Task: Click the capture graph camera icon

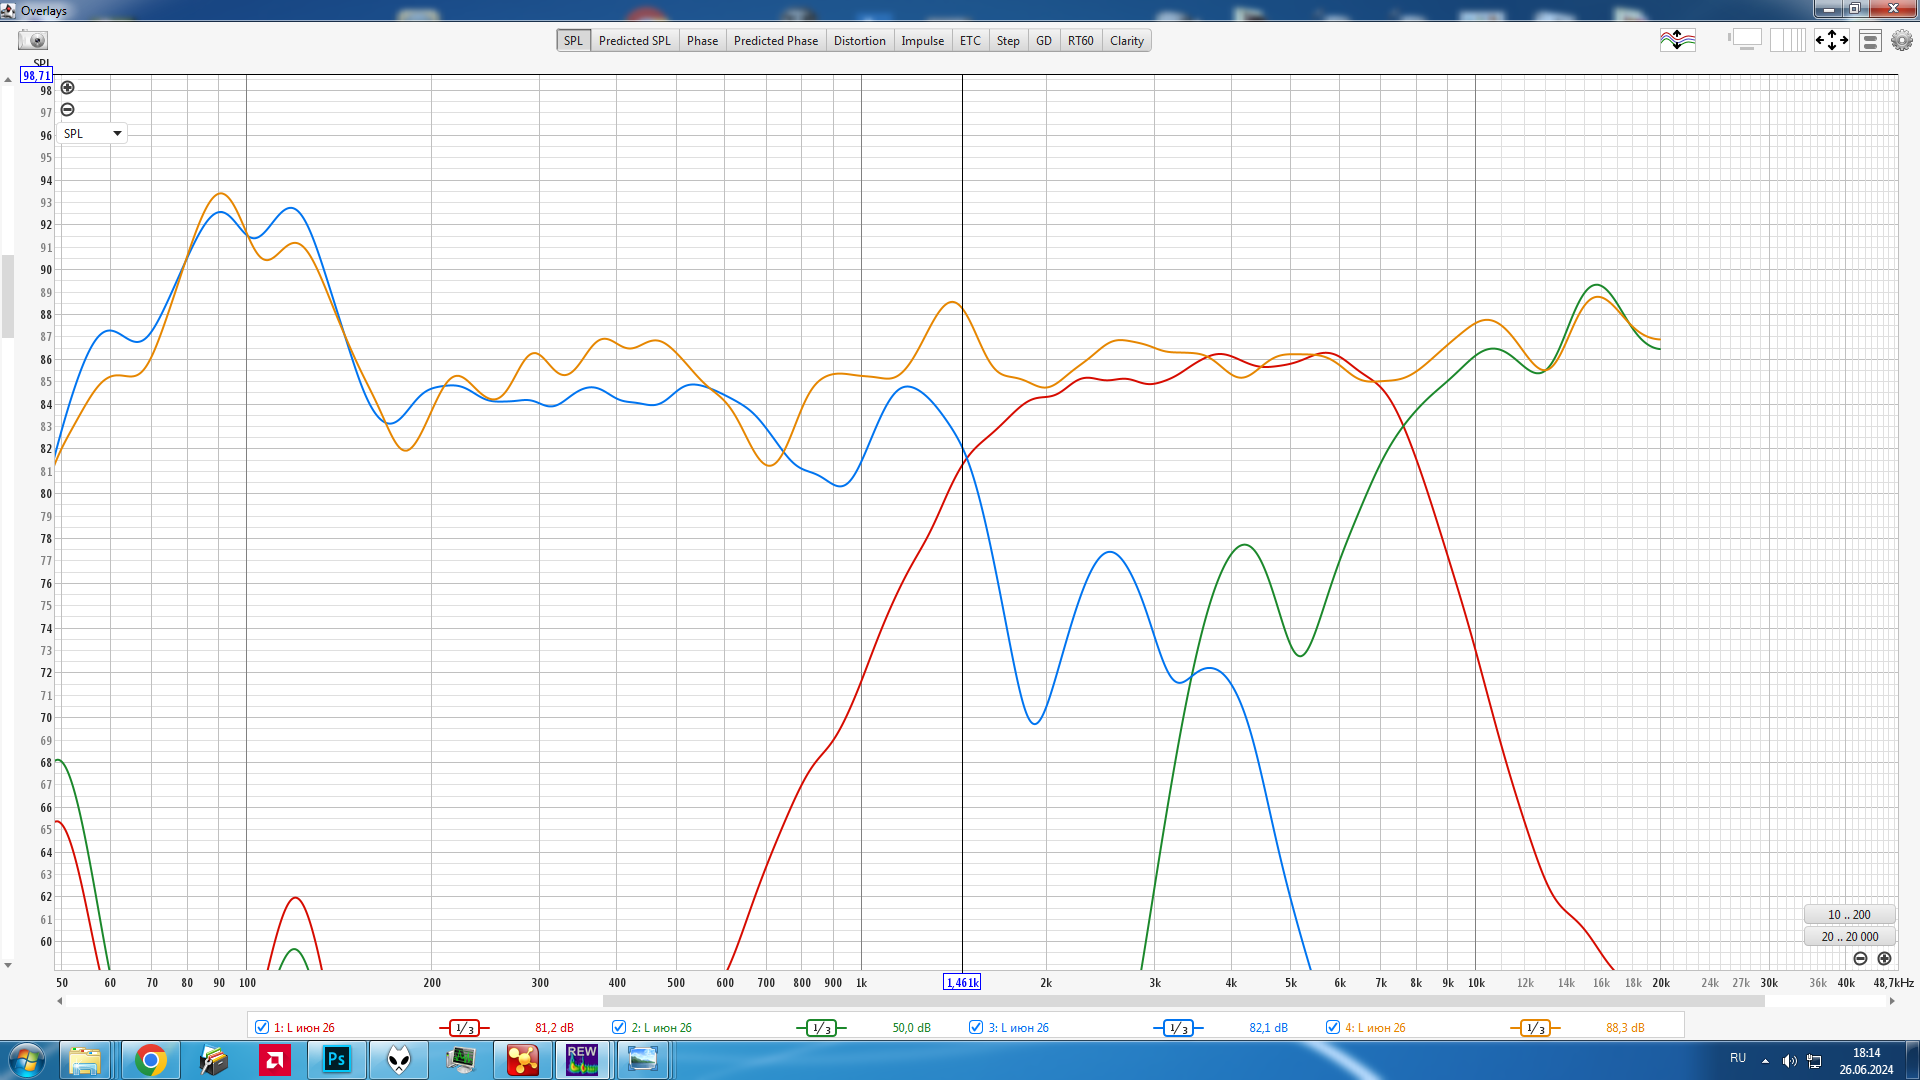Action: point(33,40)
